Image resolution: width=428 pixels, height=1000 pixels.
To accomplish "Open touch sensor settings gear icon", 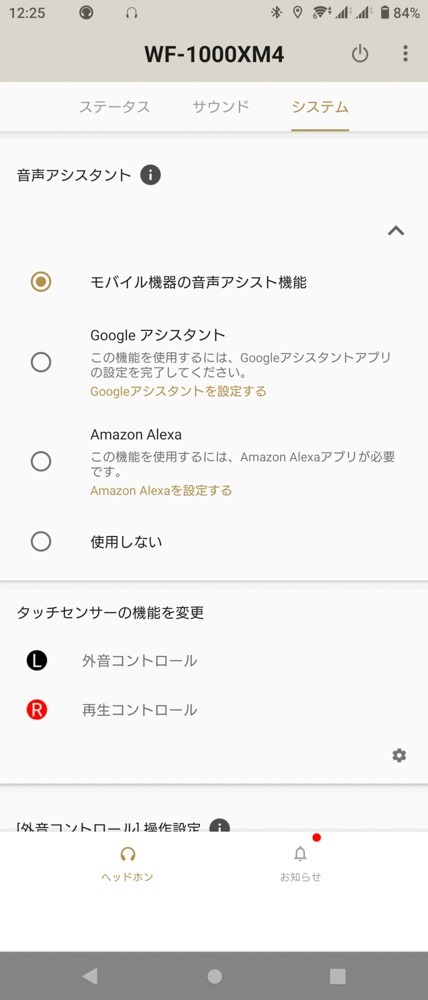I will pos(399,756).
